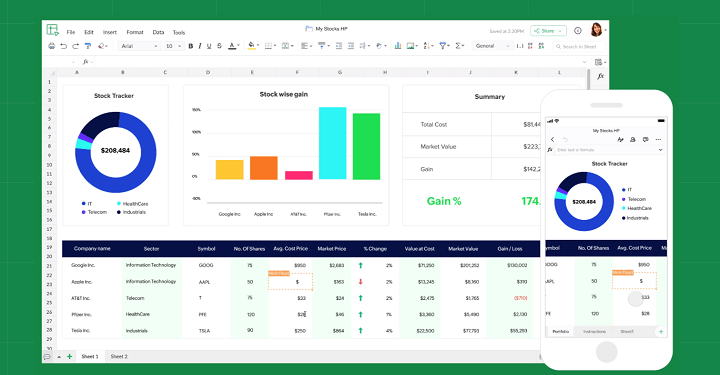Undo the last action in the toolbar

pyautogui.click(x=63, y=46)
